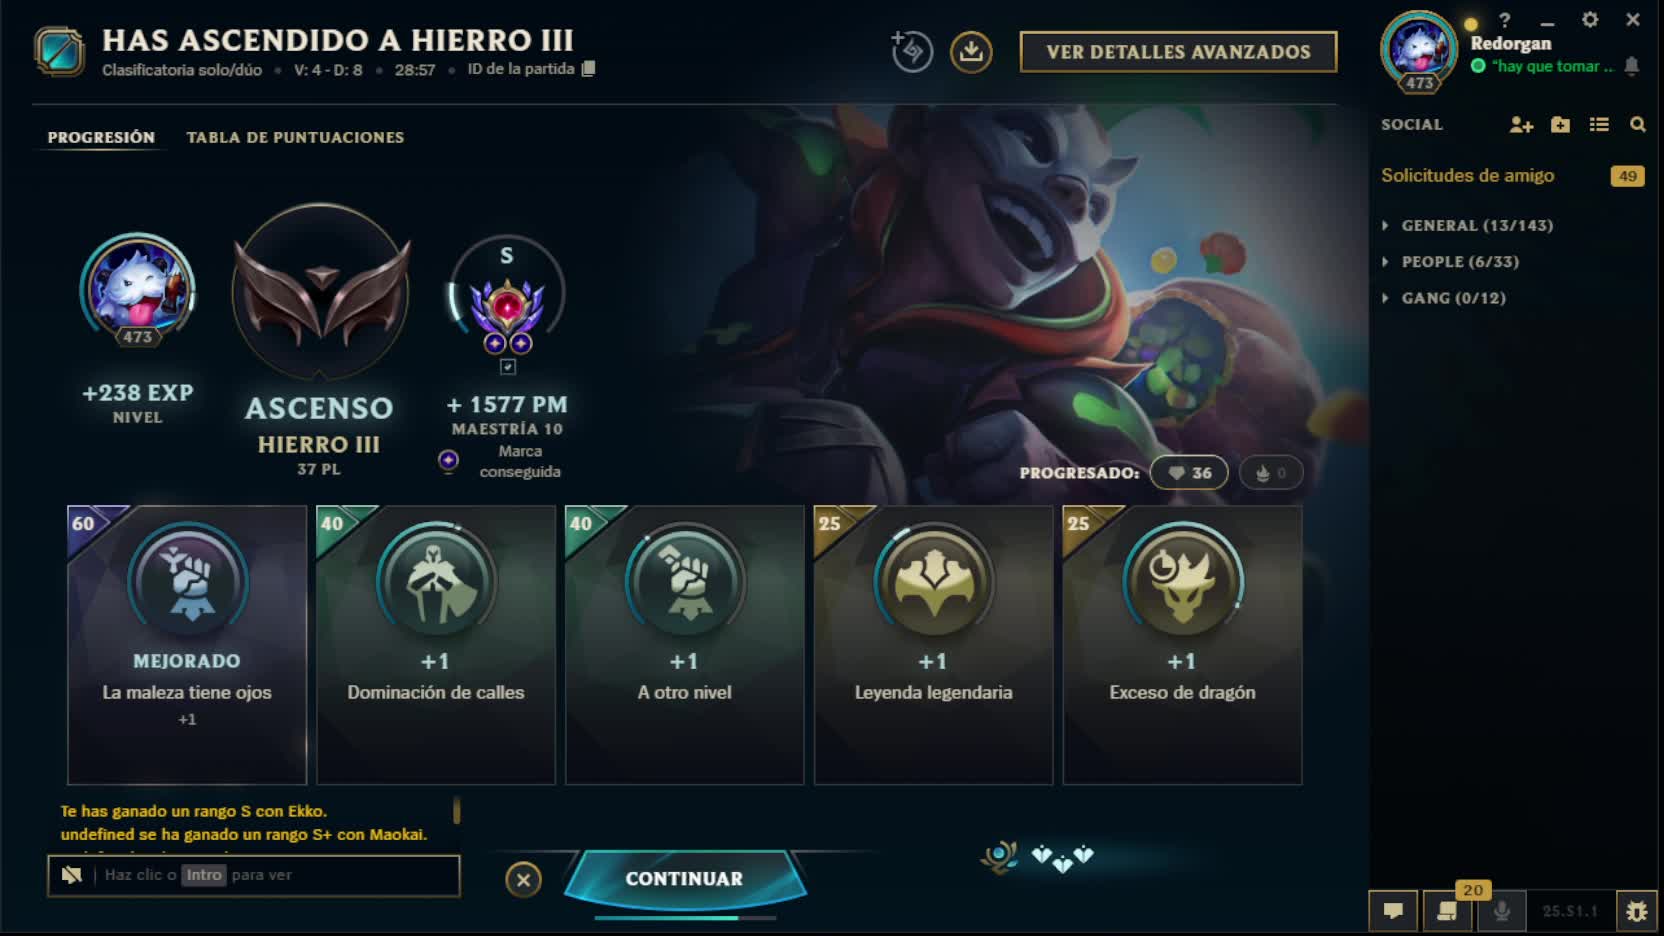Expand the GANG friends group

1443,298
